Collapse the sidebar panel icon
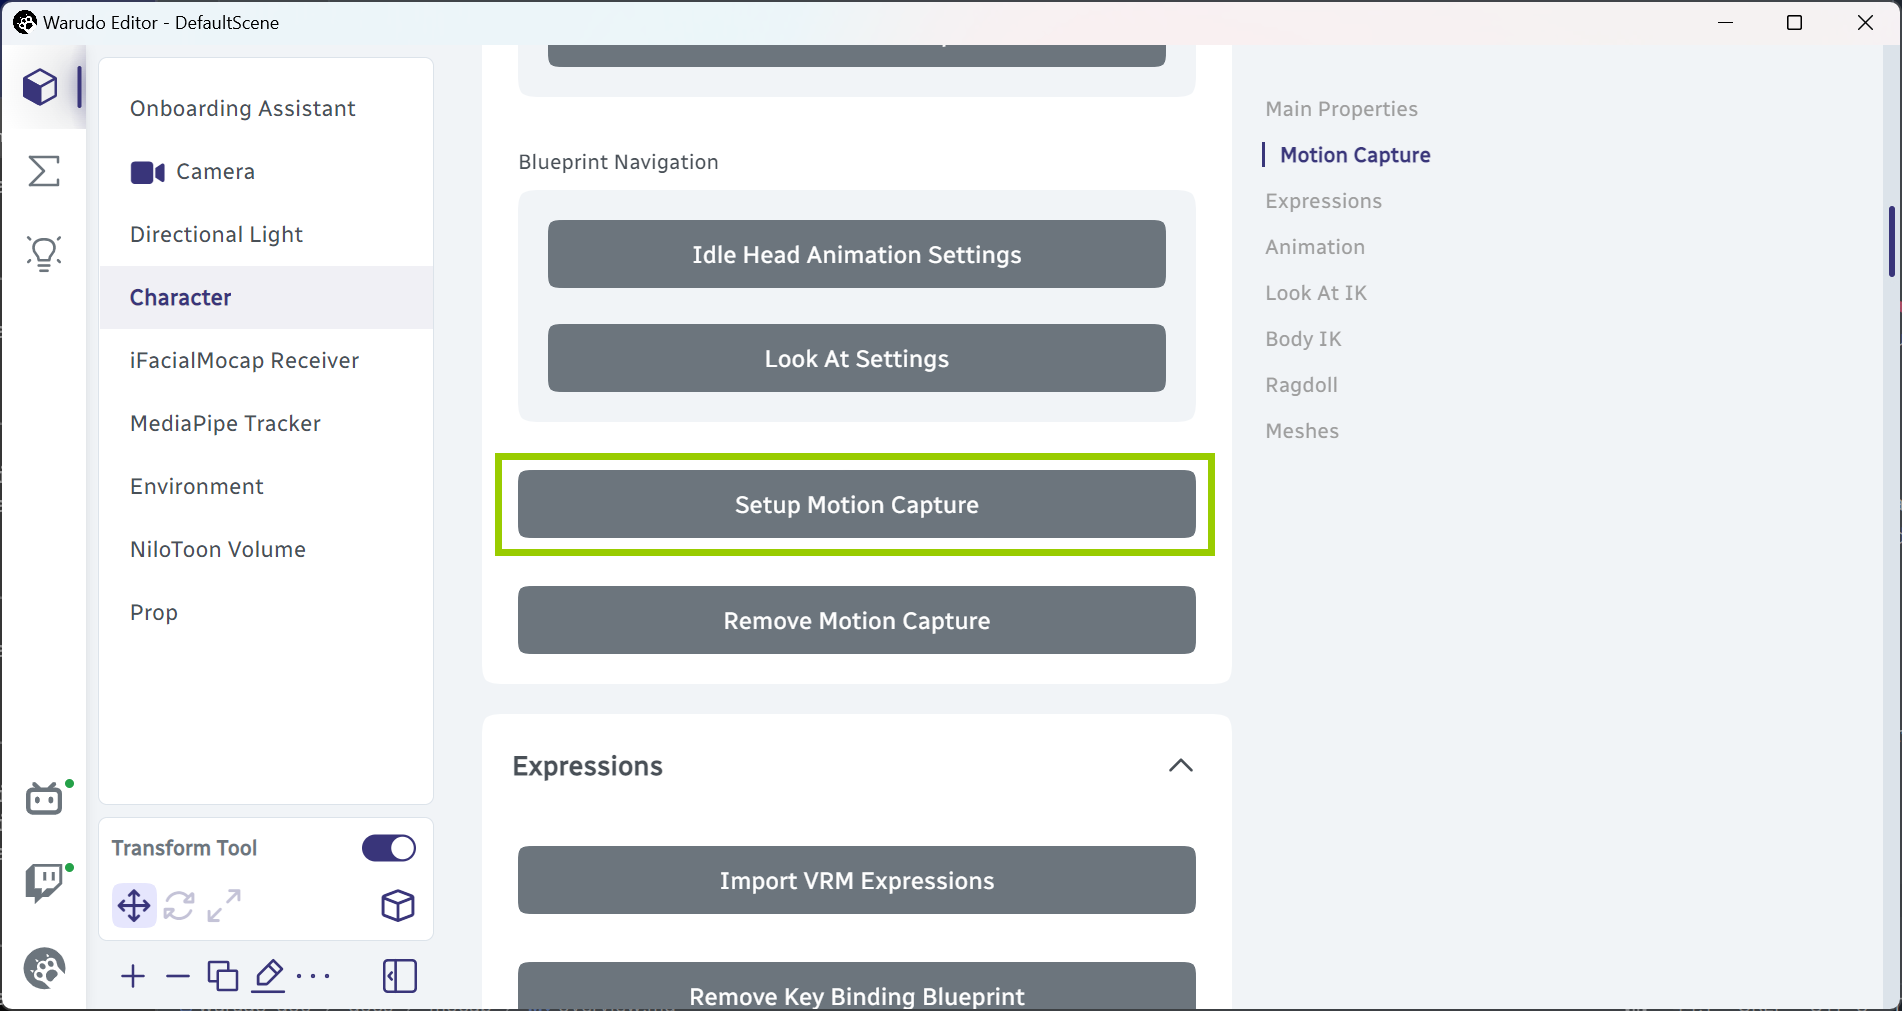This screenshot has width=1902, height=1011. [x=400, y=976]
